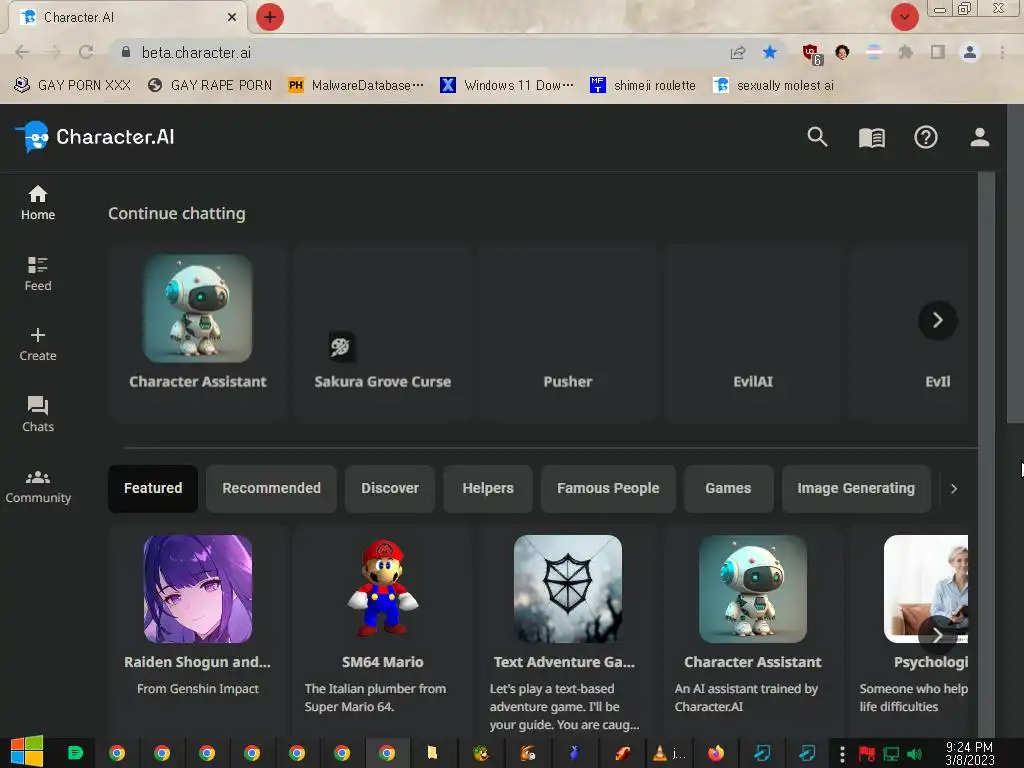The image size is (1024, 768).
Task: Click the taskbar clock showing 9:24 PM
Action: point(969,753)
